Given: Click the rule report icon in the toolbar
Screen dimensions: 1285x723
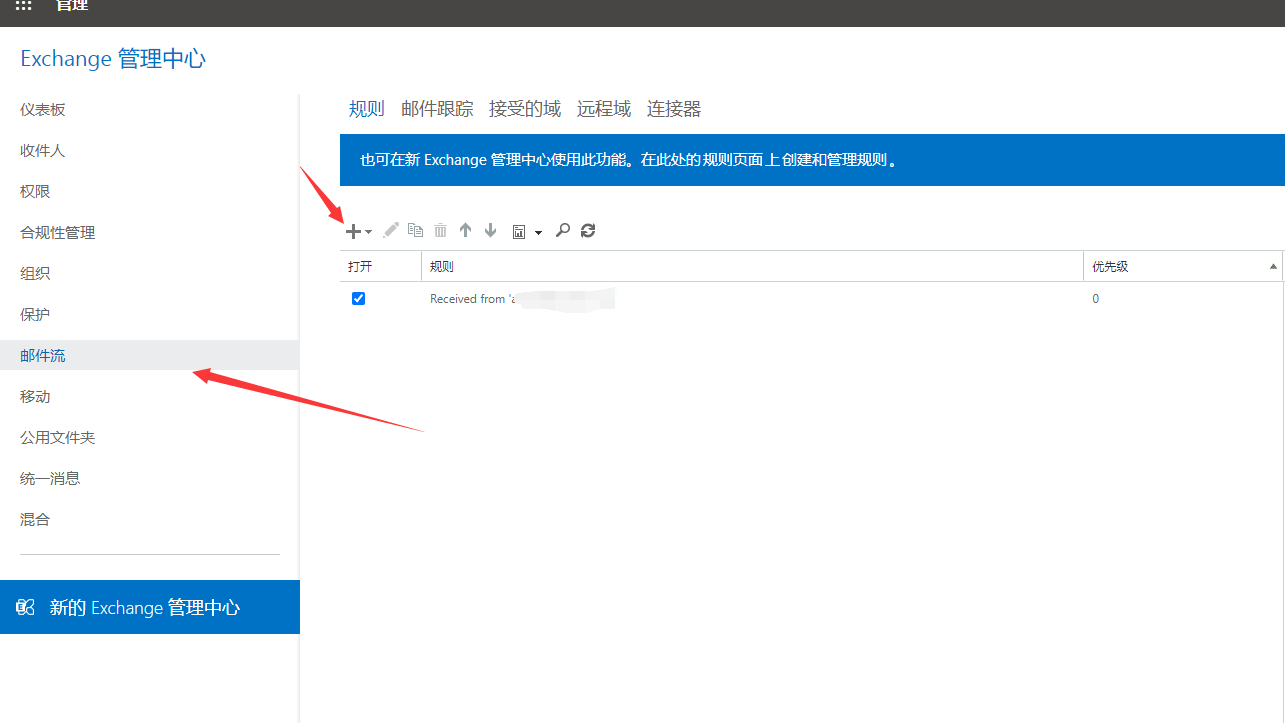Looking at the screenshot, I should pyautogui.click(x=519, y=231).
